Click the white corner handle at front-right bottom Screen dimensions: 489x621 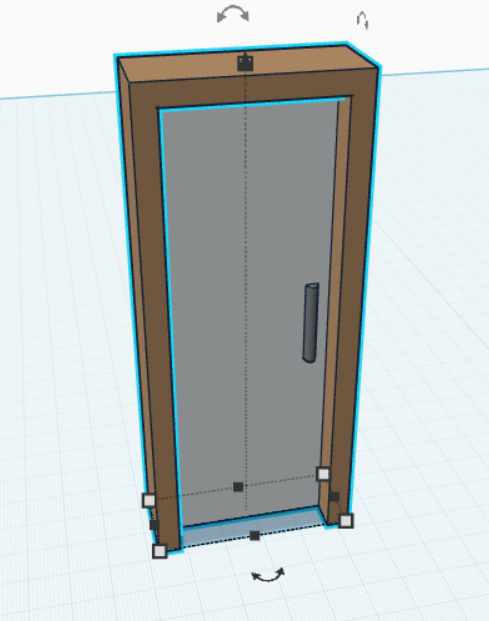(346, 521)
